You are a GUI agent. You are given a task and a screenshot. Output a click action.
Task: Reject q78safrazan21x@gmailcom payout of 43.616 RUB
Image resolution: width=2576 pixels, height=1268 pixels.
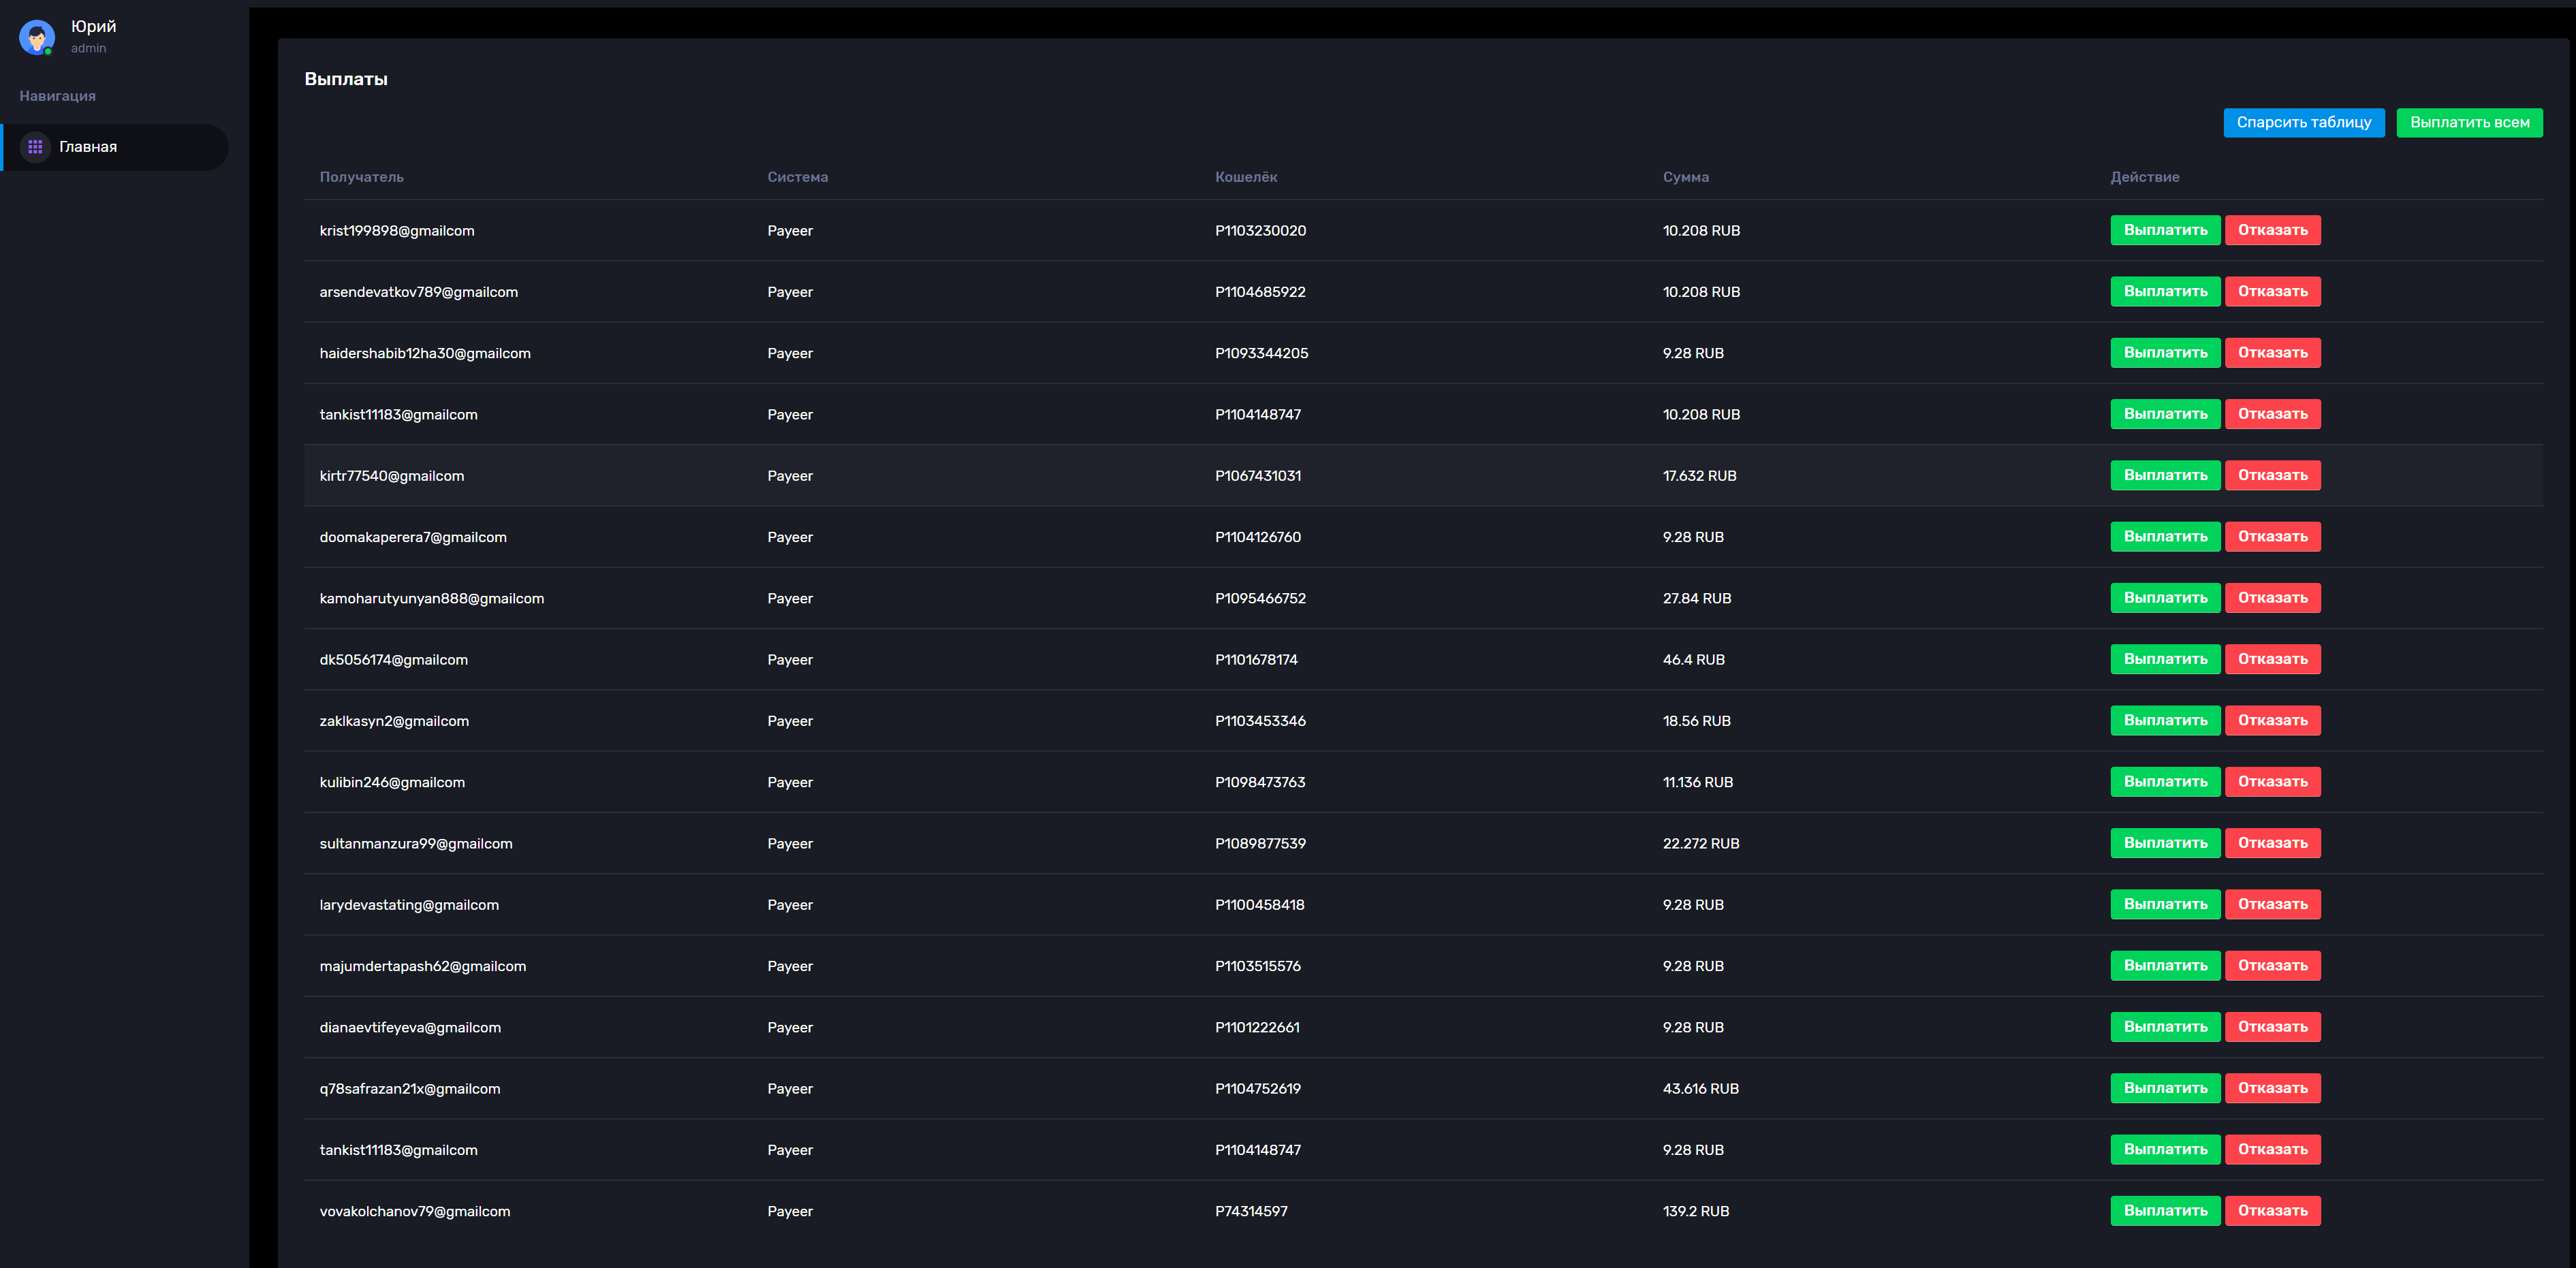click(x=2272, y=1088)
